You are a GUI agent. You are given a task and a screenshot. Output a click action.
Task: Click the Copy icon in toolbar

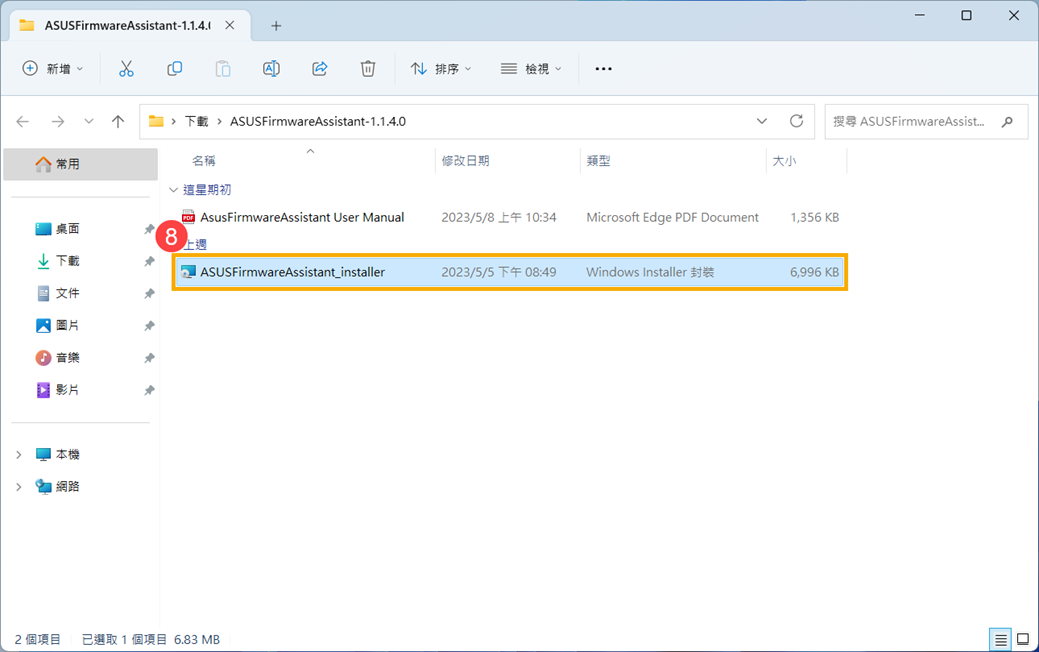pos(174,69)
